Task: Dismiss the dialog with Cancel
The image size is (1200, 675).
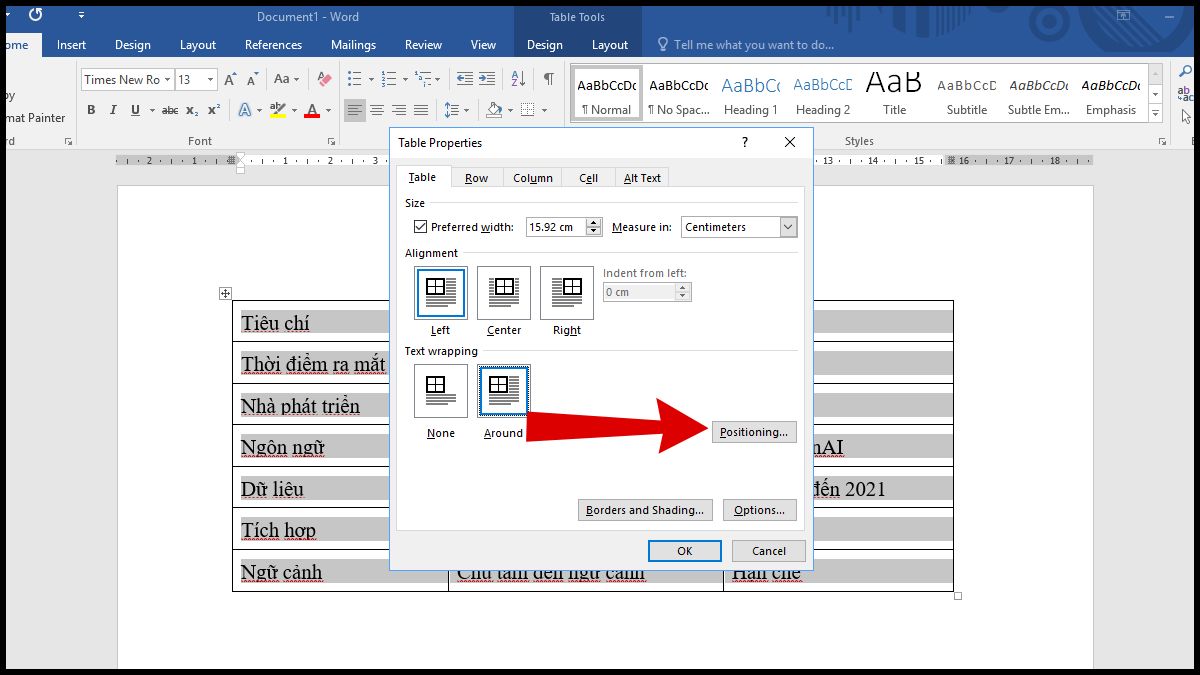Action: click(769, 551)
